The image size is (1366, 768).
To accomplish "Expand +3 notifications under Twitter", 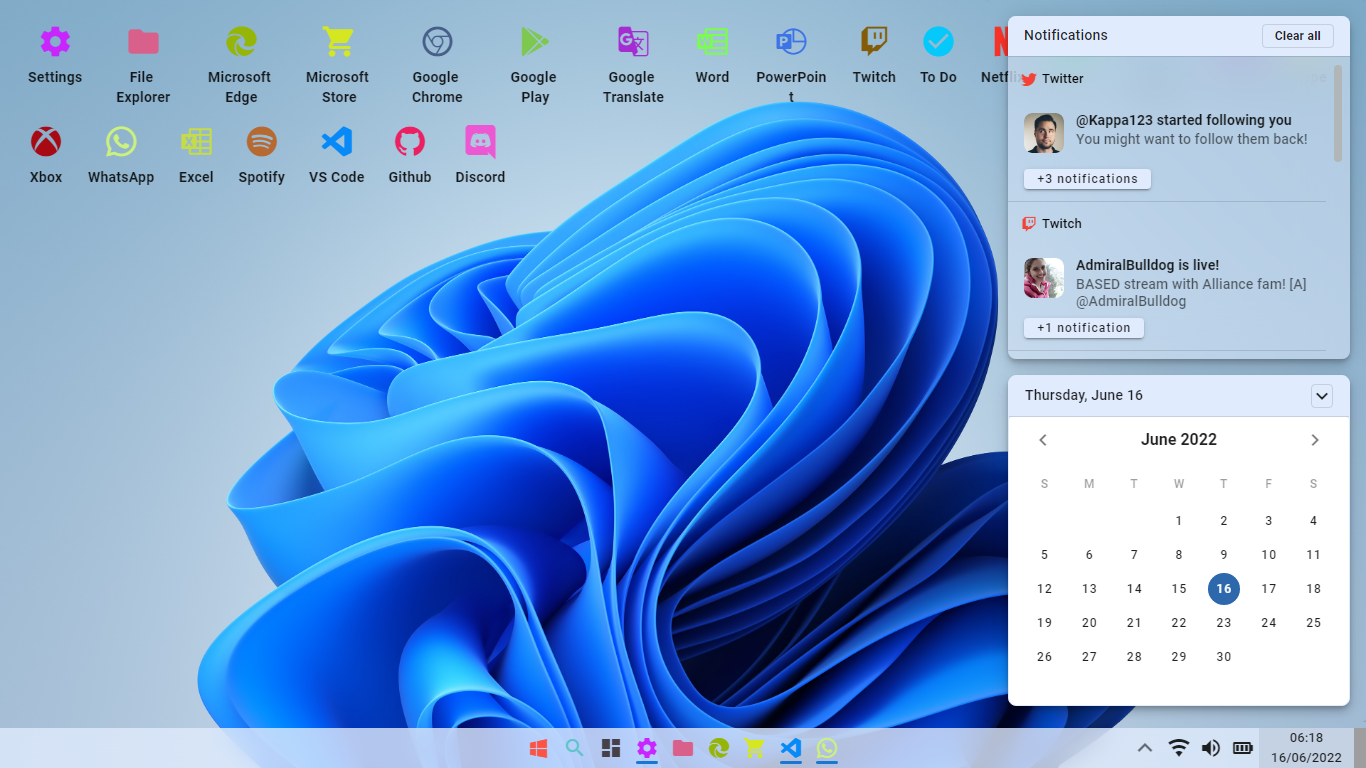I will tap(1087, 179).
